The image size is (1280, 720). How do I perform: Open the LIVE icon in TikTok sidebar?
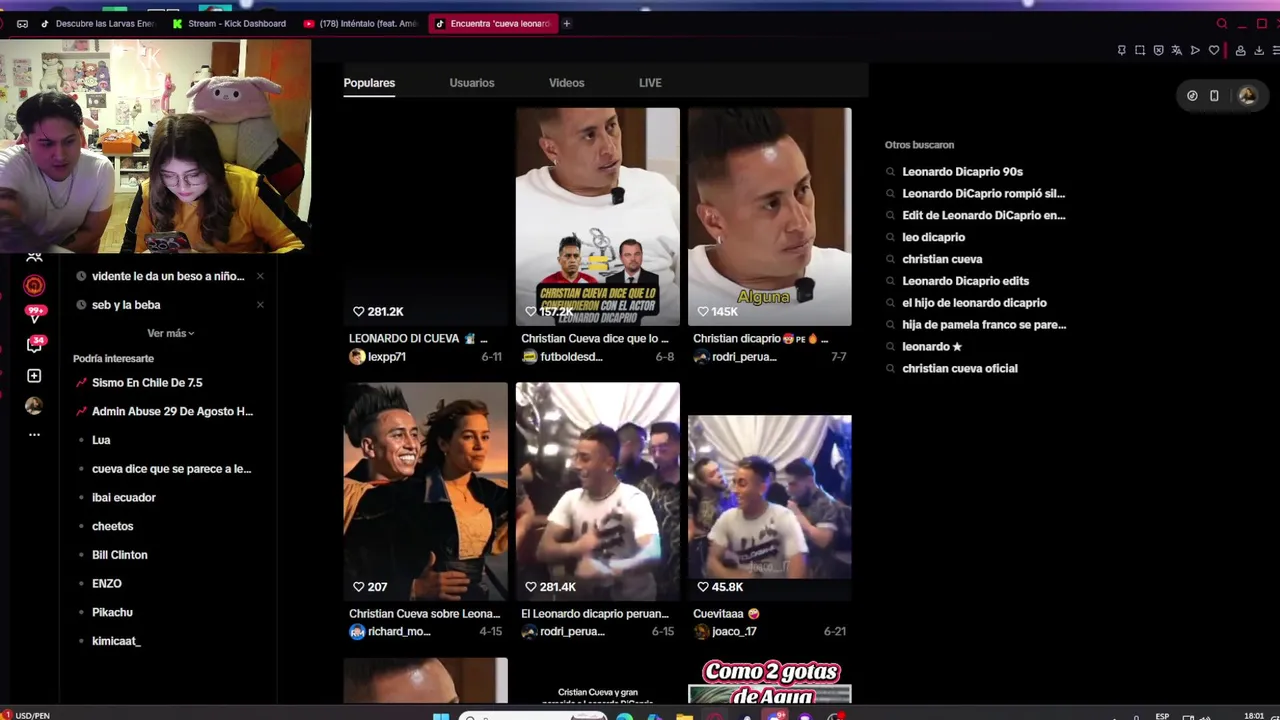coord(34,285)
